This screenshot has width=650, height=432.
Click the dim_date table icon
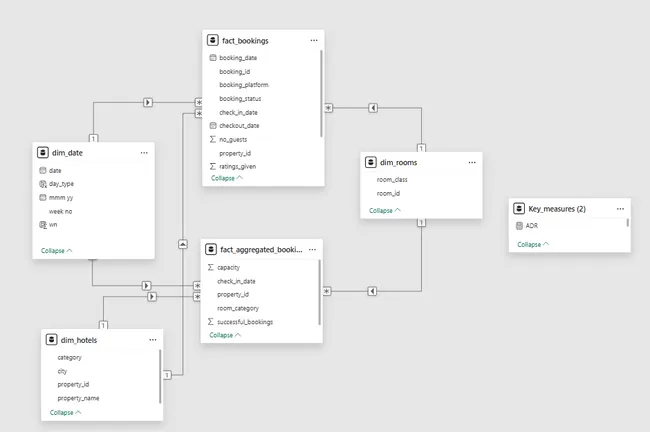click(x=43, y=153)
